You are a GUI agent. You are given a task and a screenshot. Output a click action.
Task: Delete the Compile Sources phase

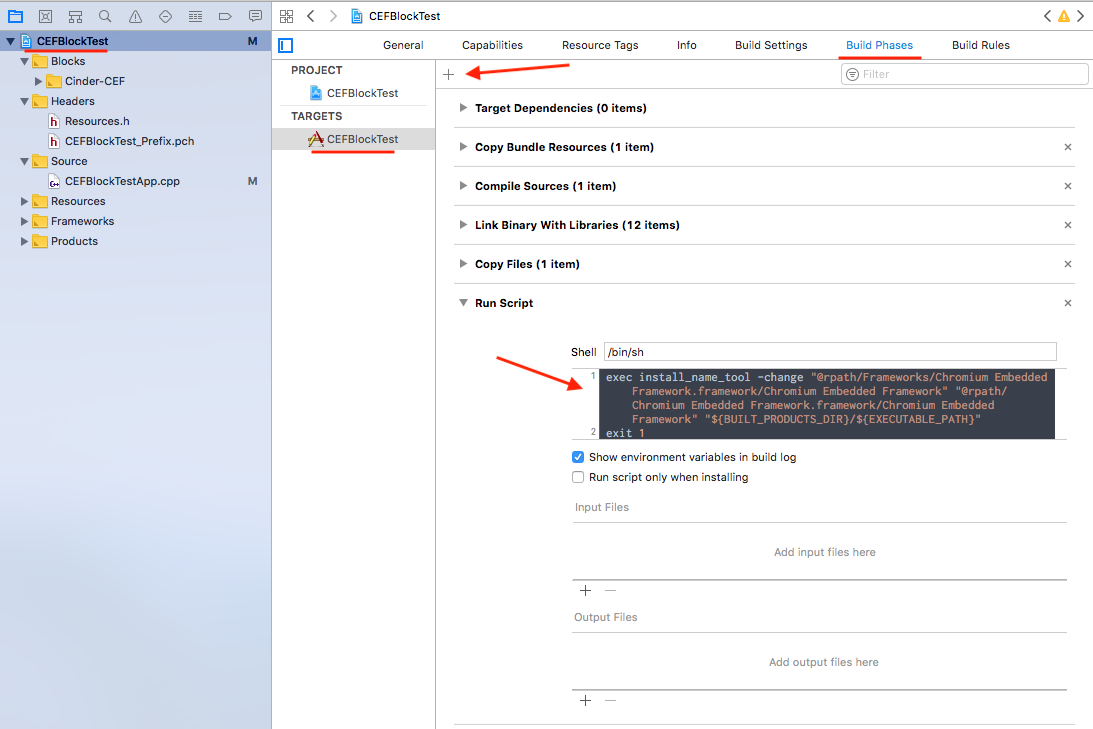[1067, 186]
